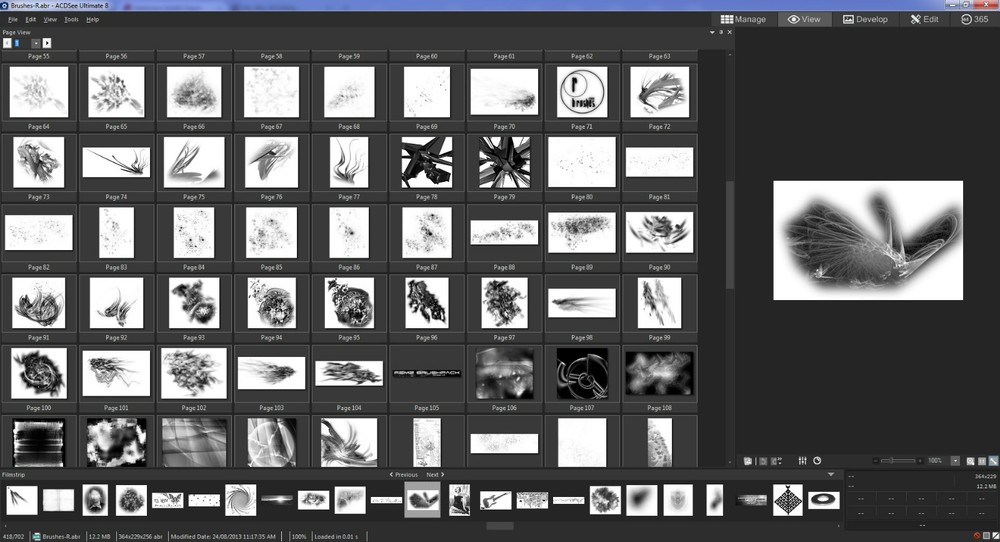This screenshot has height=542, width=1000.
Task: Select the Zoom magnifier tool
Action: 970,460
